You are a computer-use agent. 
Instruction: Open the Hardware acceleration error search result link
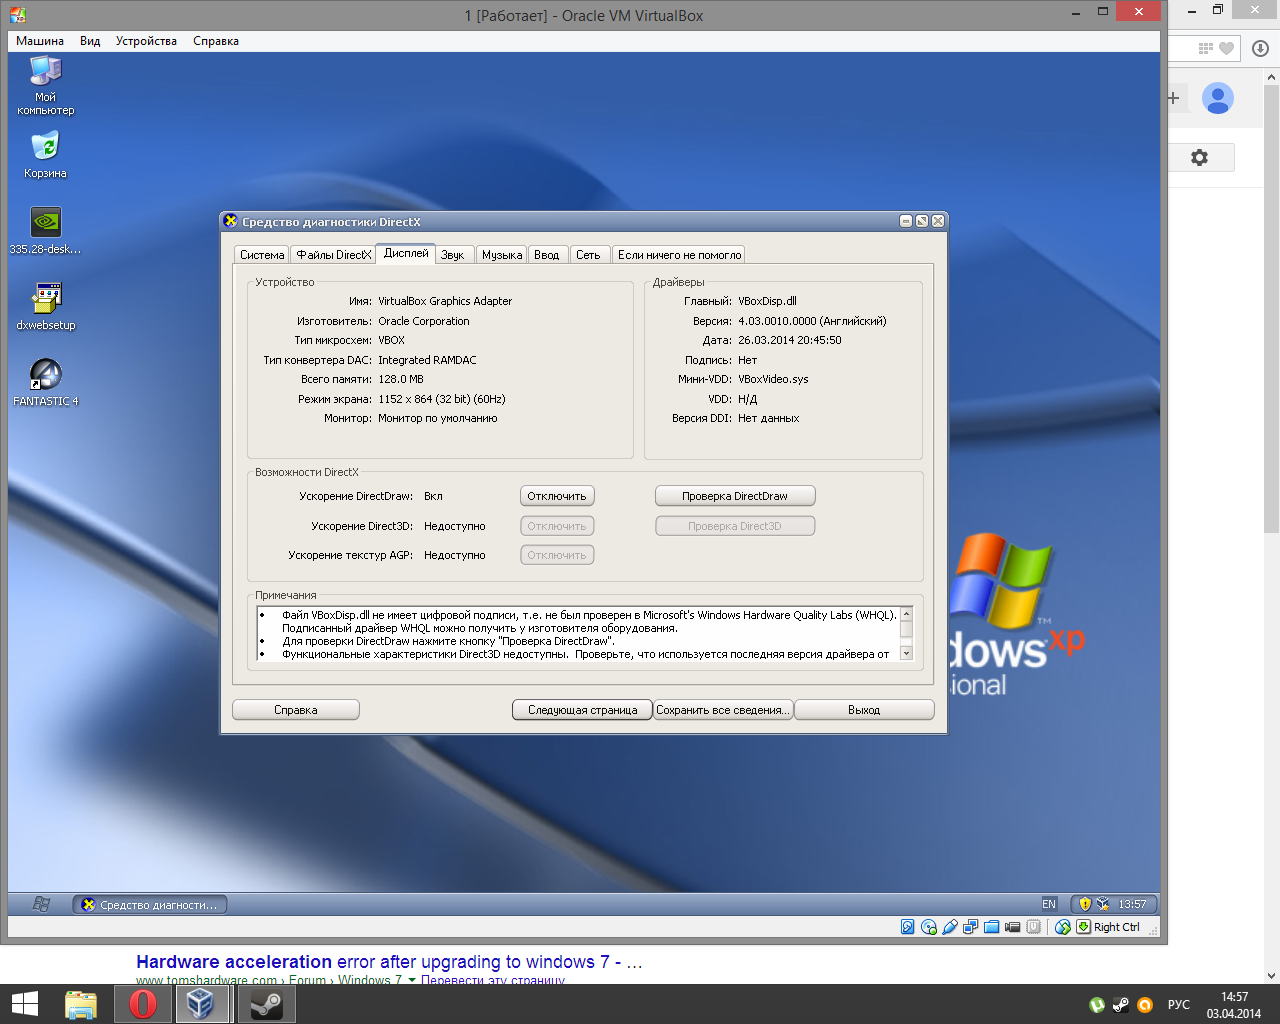tap(389, 962)
